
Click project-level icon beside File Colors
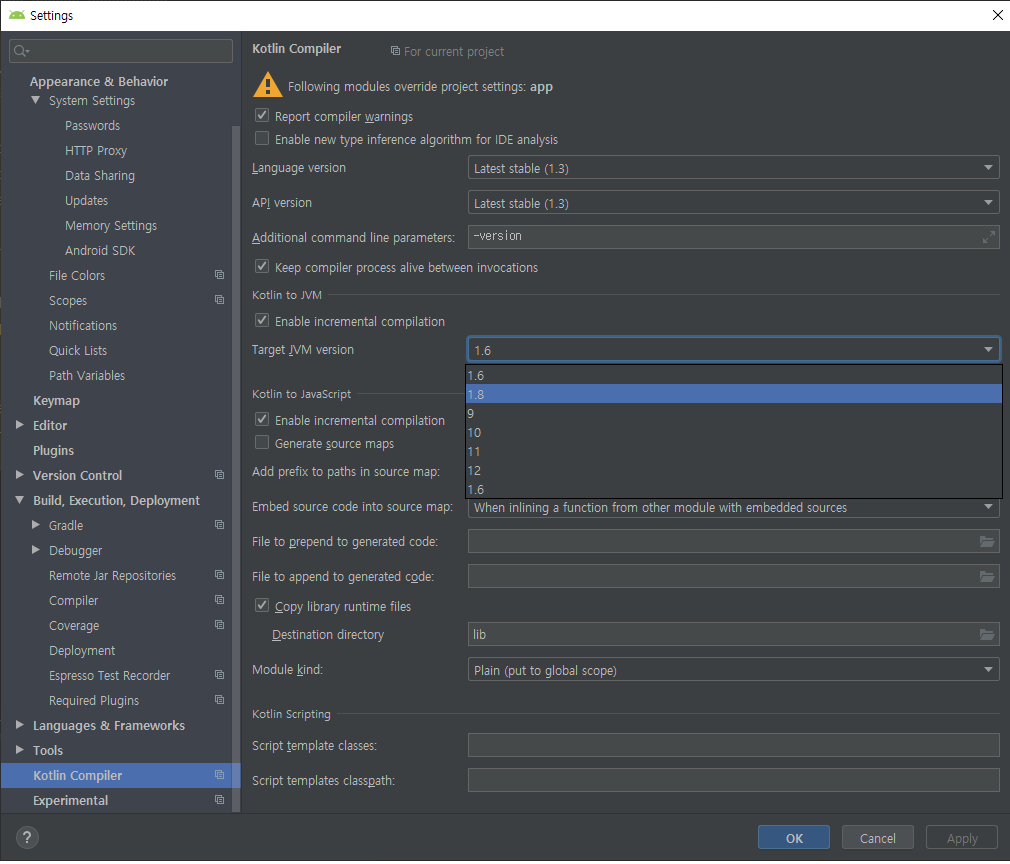click(x=220, y=275)
